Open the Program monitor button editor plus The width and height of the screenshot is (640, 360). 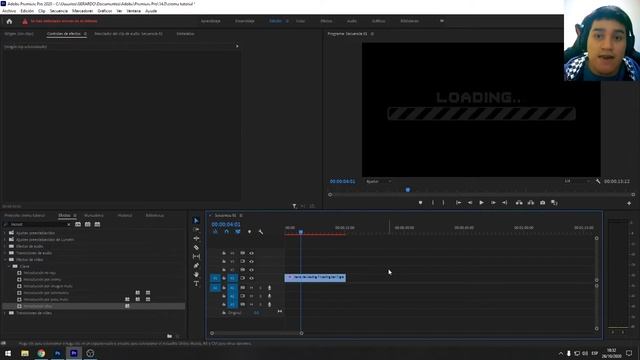point(629,203)
